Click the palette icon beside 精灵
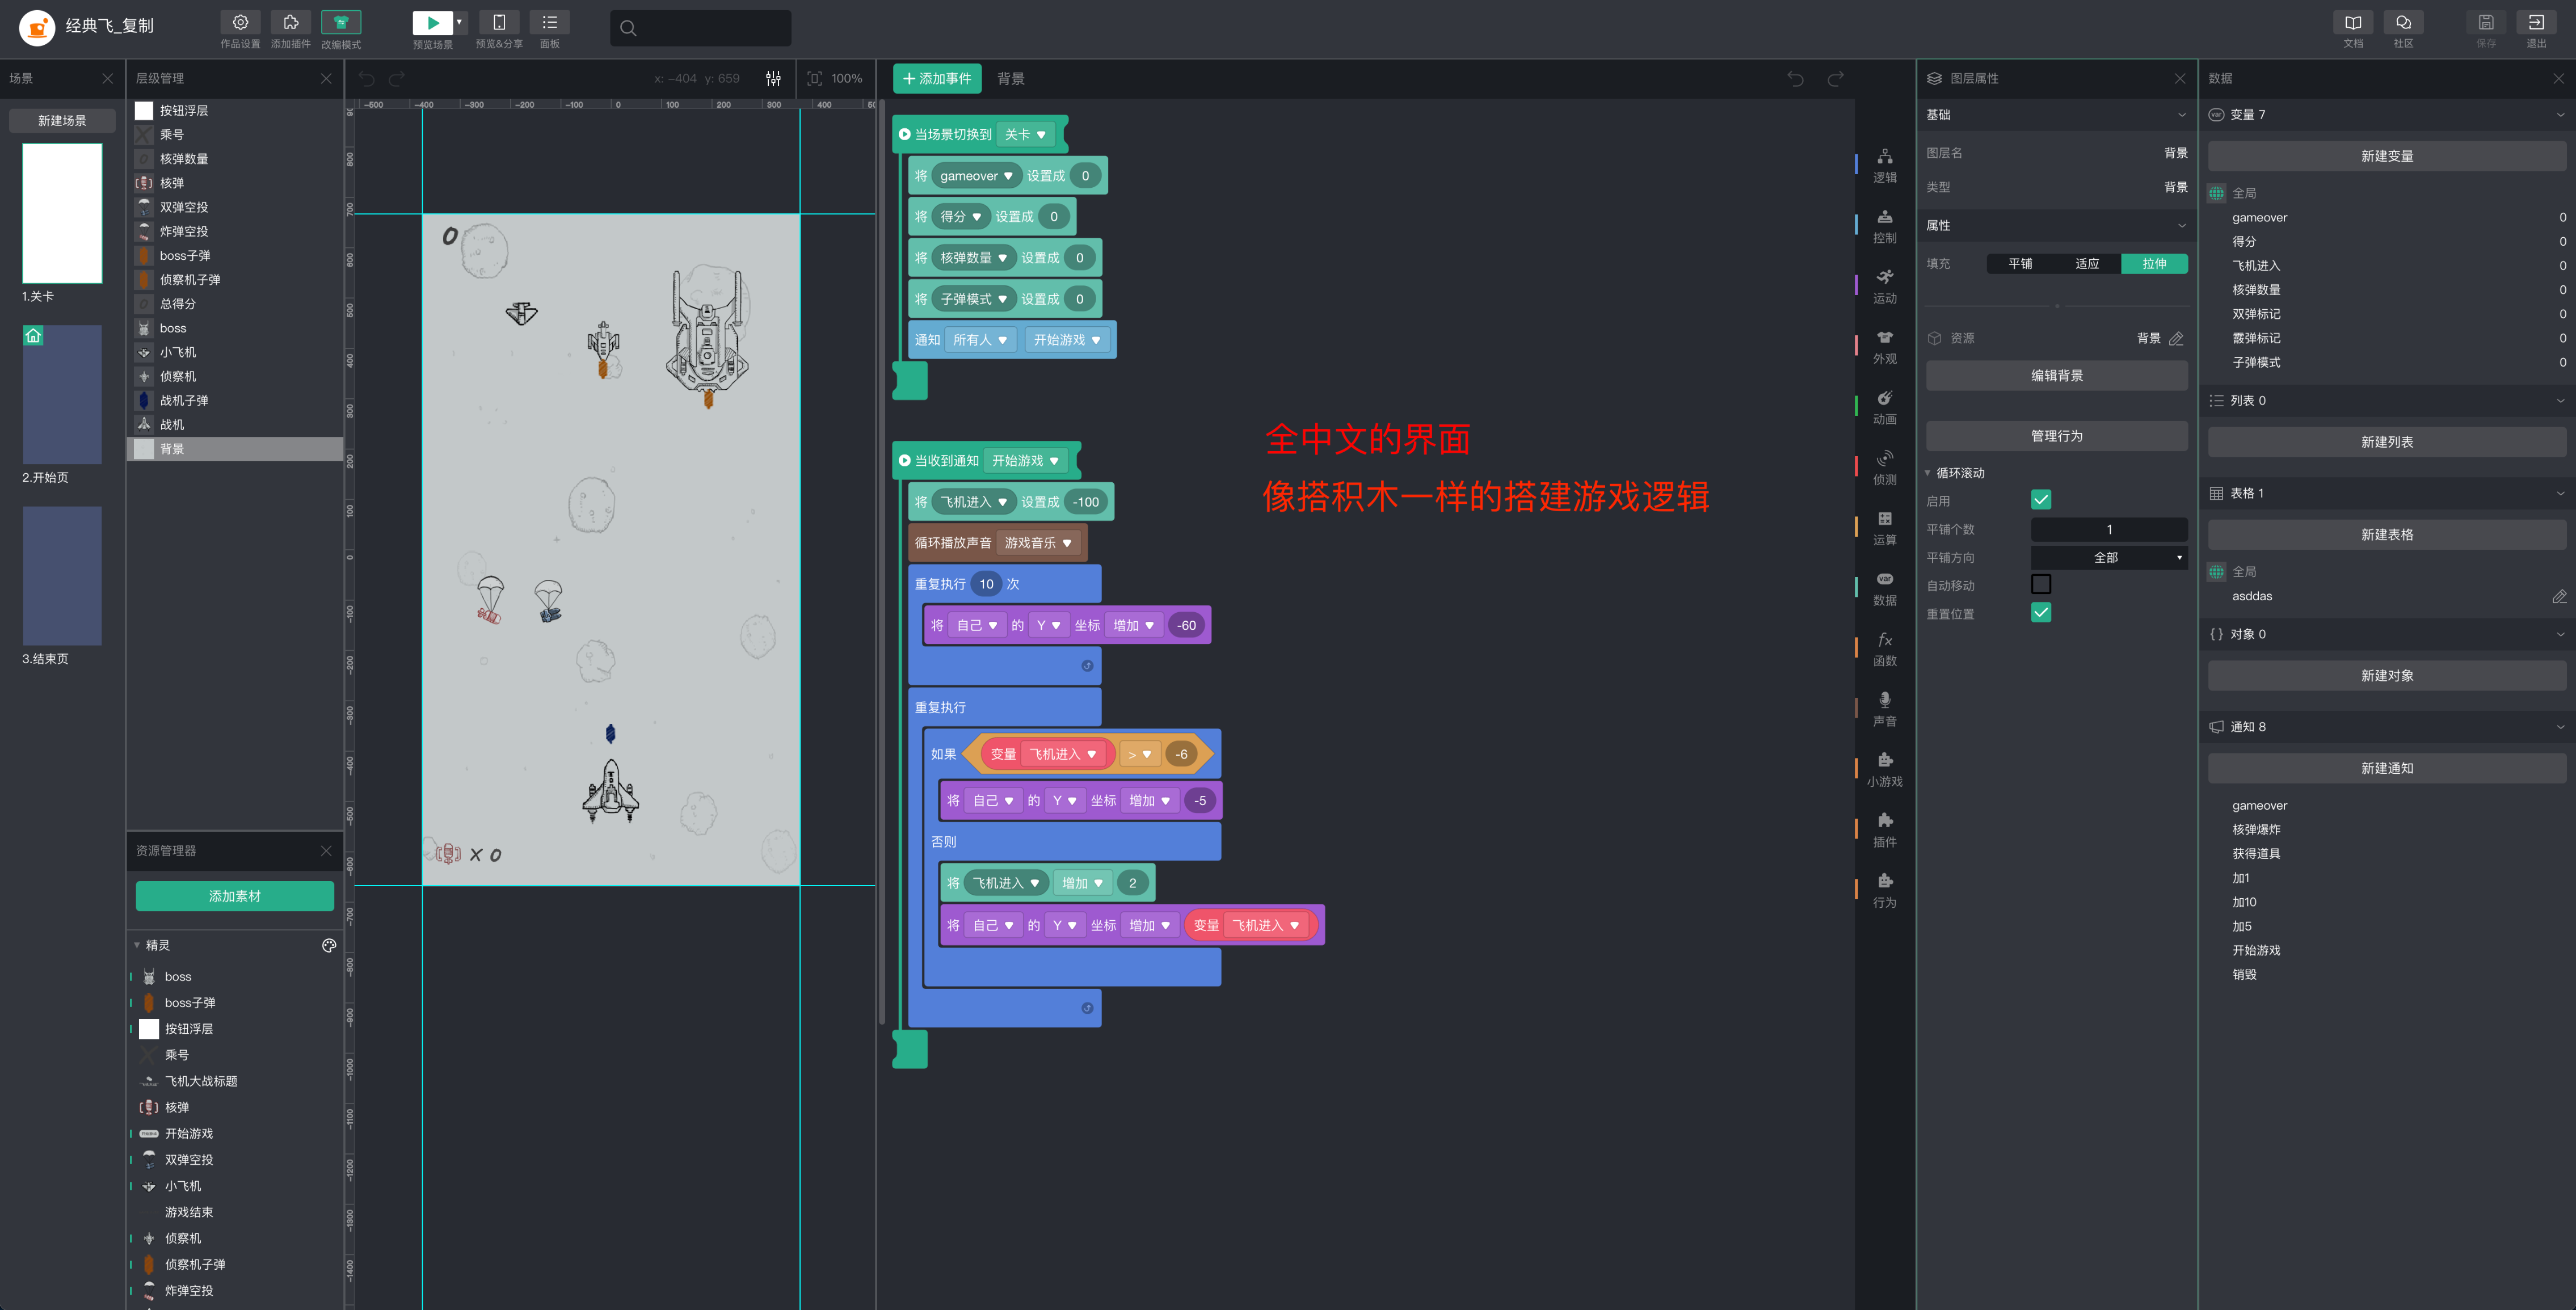The image size is (2576, 1310). (x=329, y=945)
